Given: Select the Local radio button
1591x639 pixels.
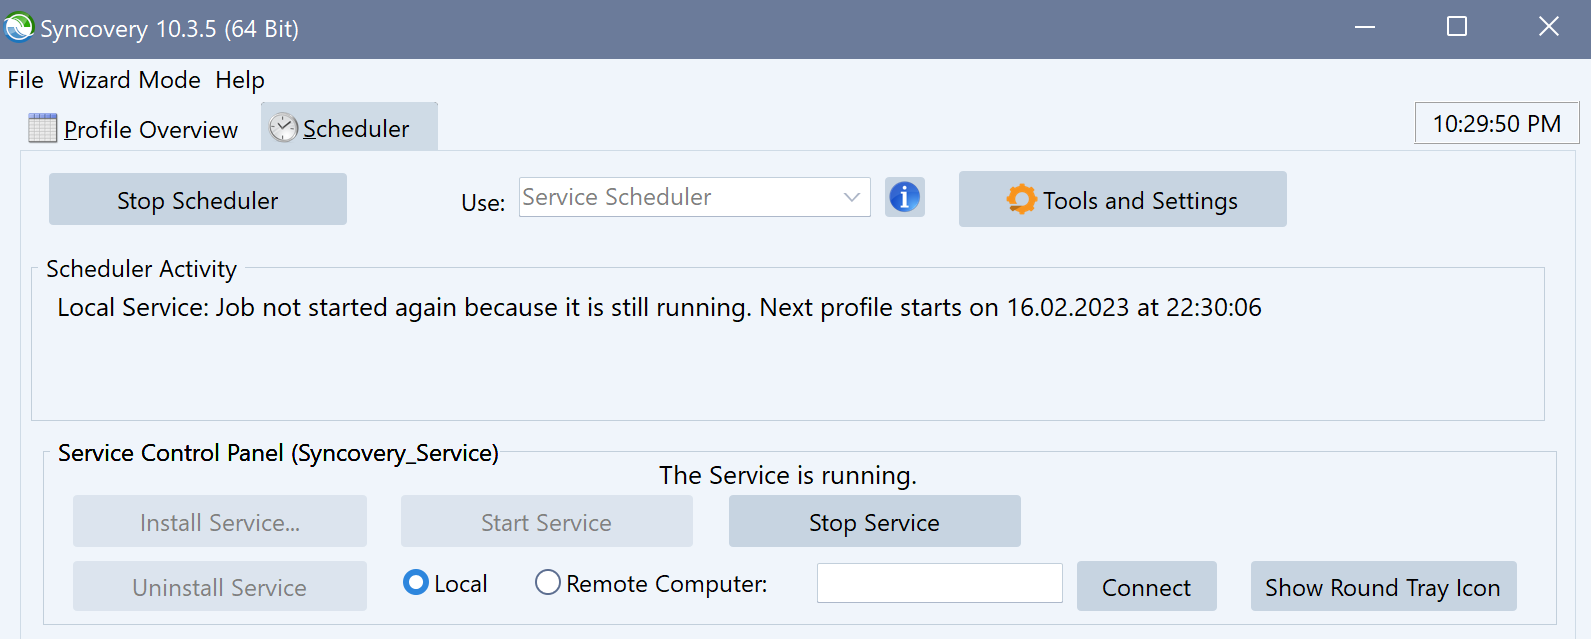Looking at the screenshot, I should (416, 583).
